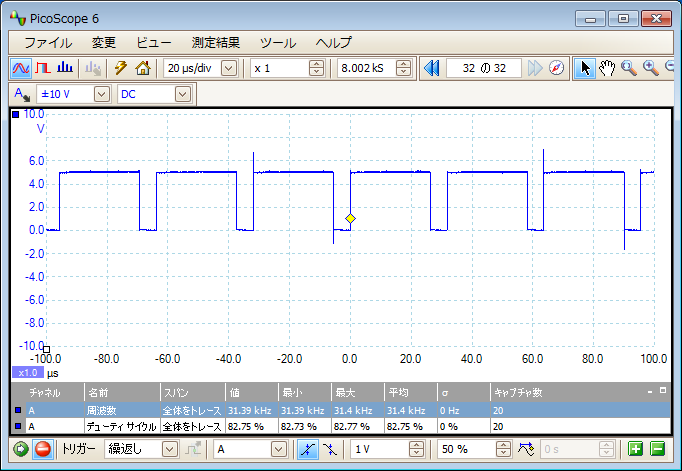This screenshot has height=471, width=682.
Task: Select falling edge trigger
Action: [330, 449]
